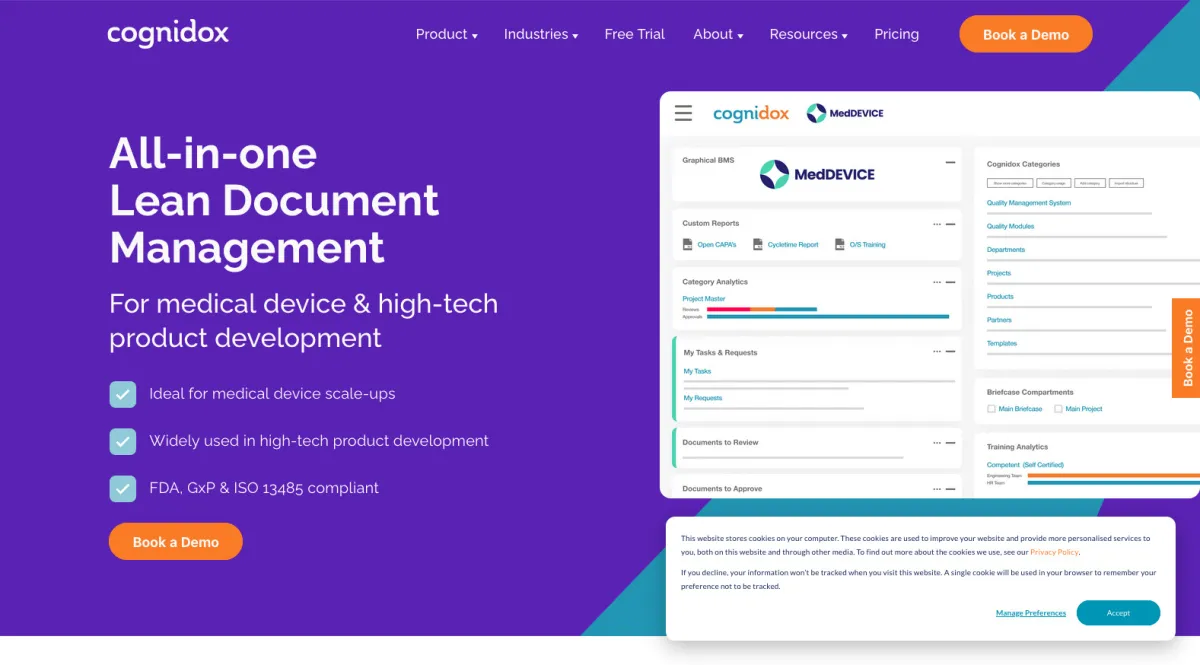Click the orange Book a Demo header button
1200x665 pixels.
(x=1026, y=34)
